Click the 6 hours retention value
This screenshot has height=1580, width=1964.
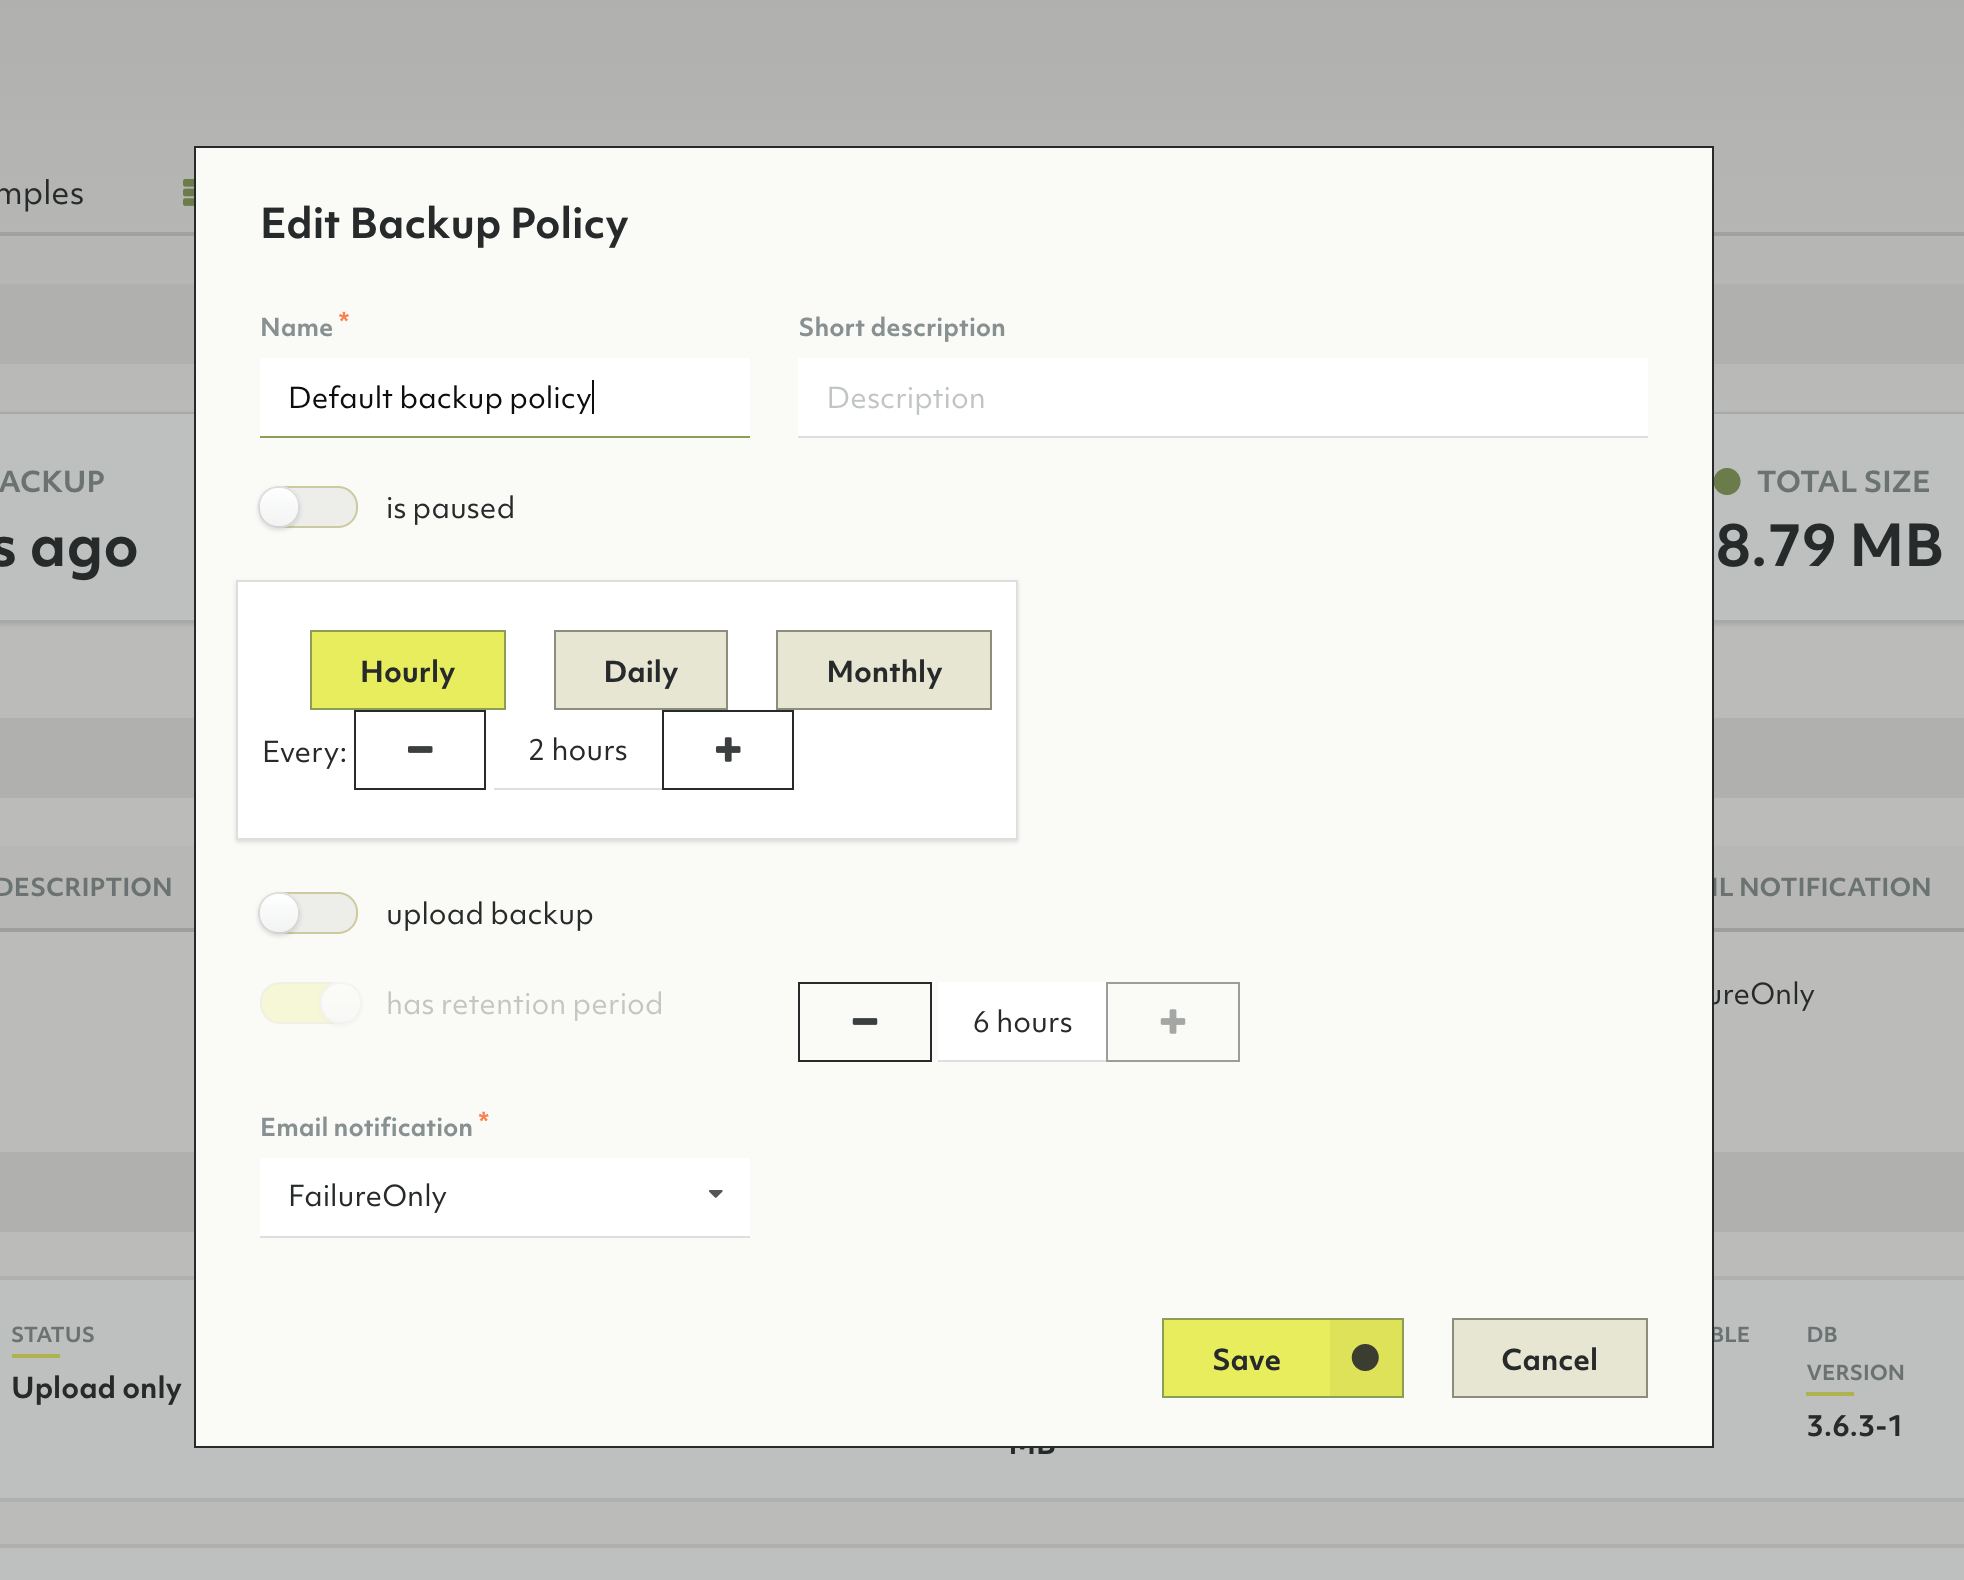point(1022,1022)
